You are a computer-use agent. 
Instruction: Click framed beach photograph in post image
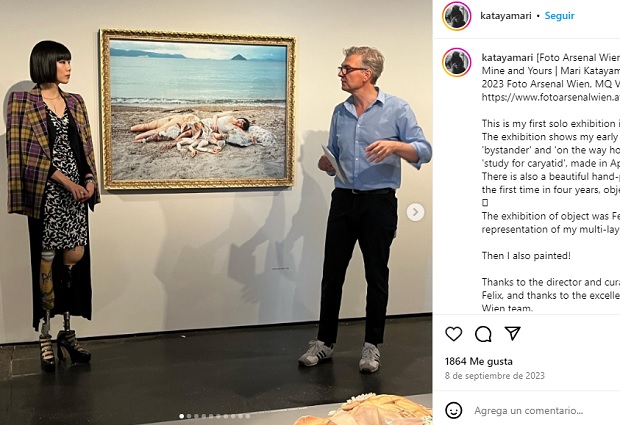(197, 110)
